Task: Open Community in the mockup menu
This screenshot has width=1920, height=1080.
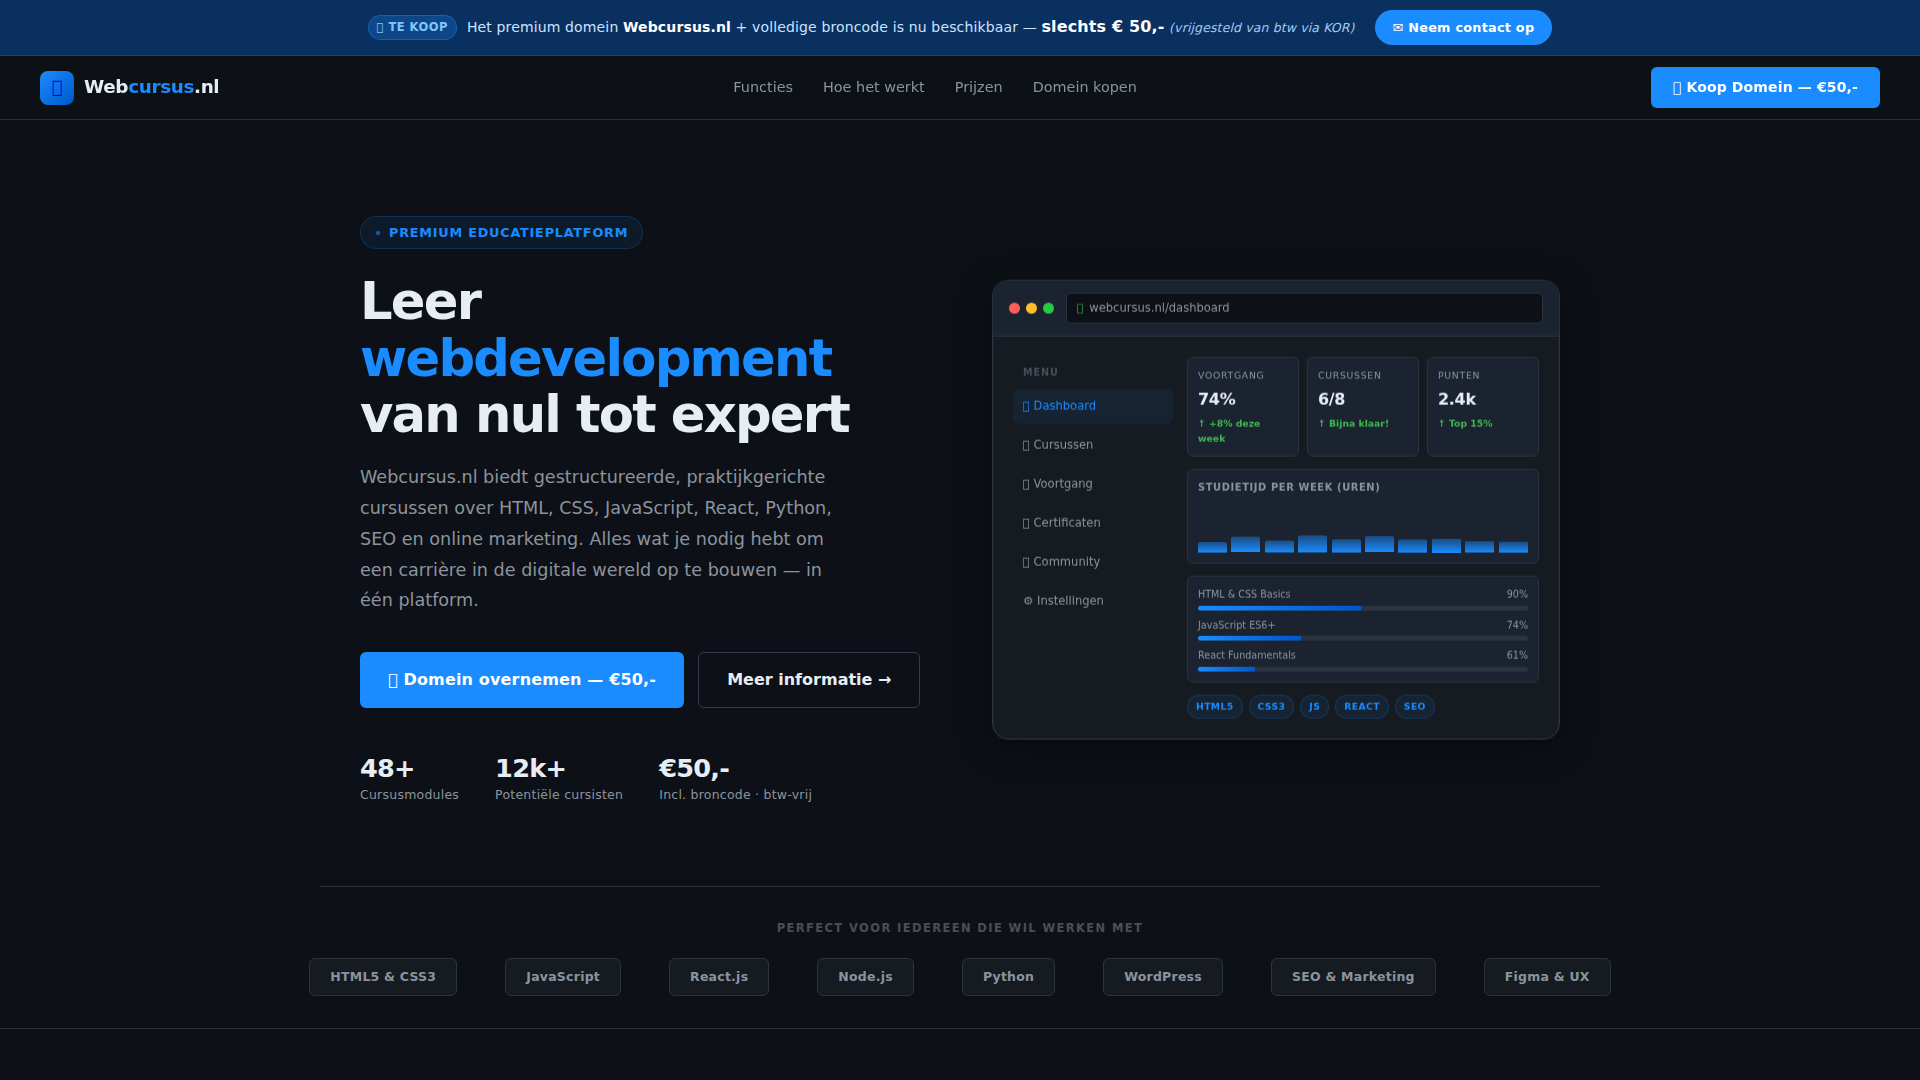Action: (1093, 562)
